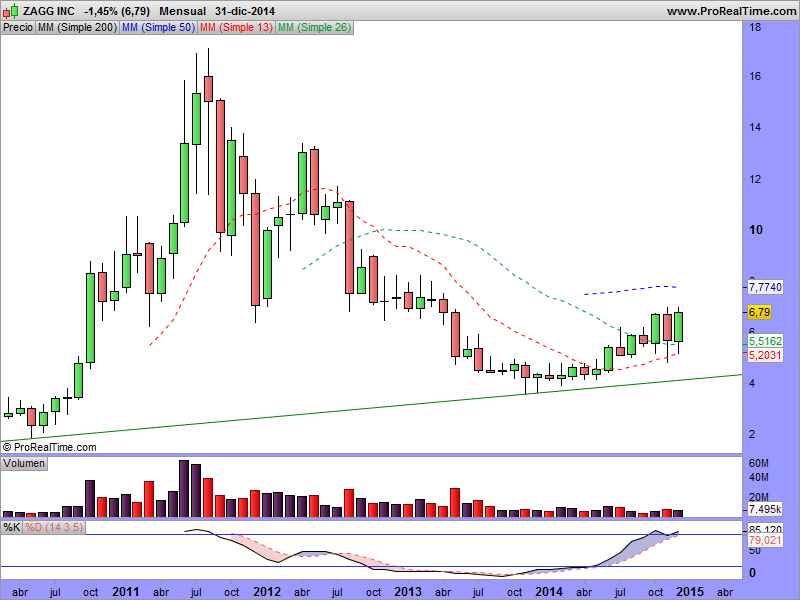Click the 20M volume axis label

(x=759, y=497)
